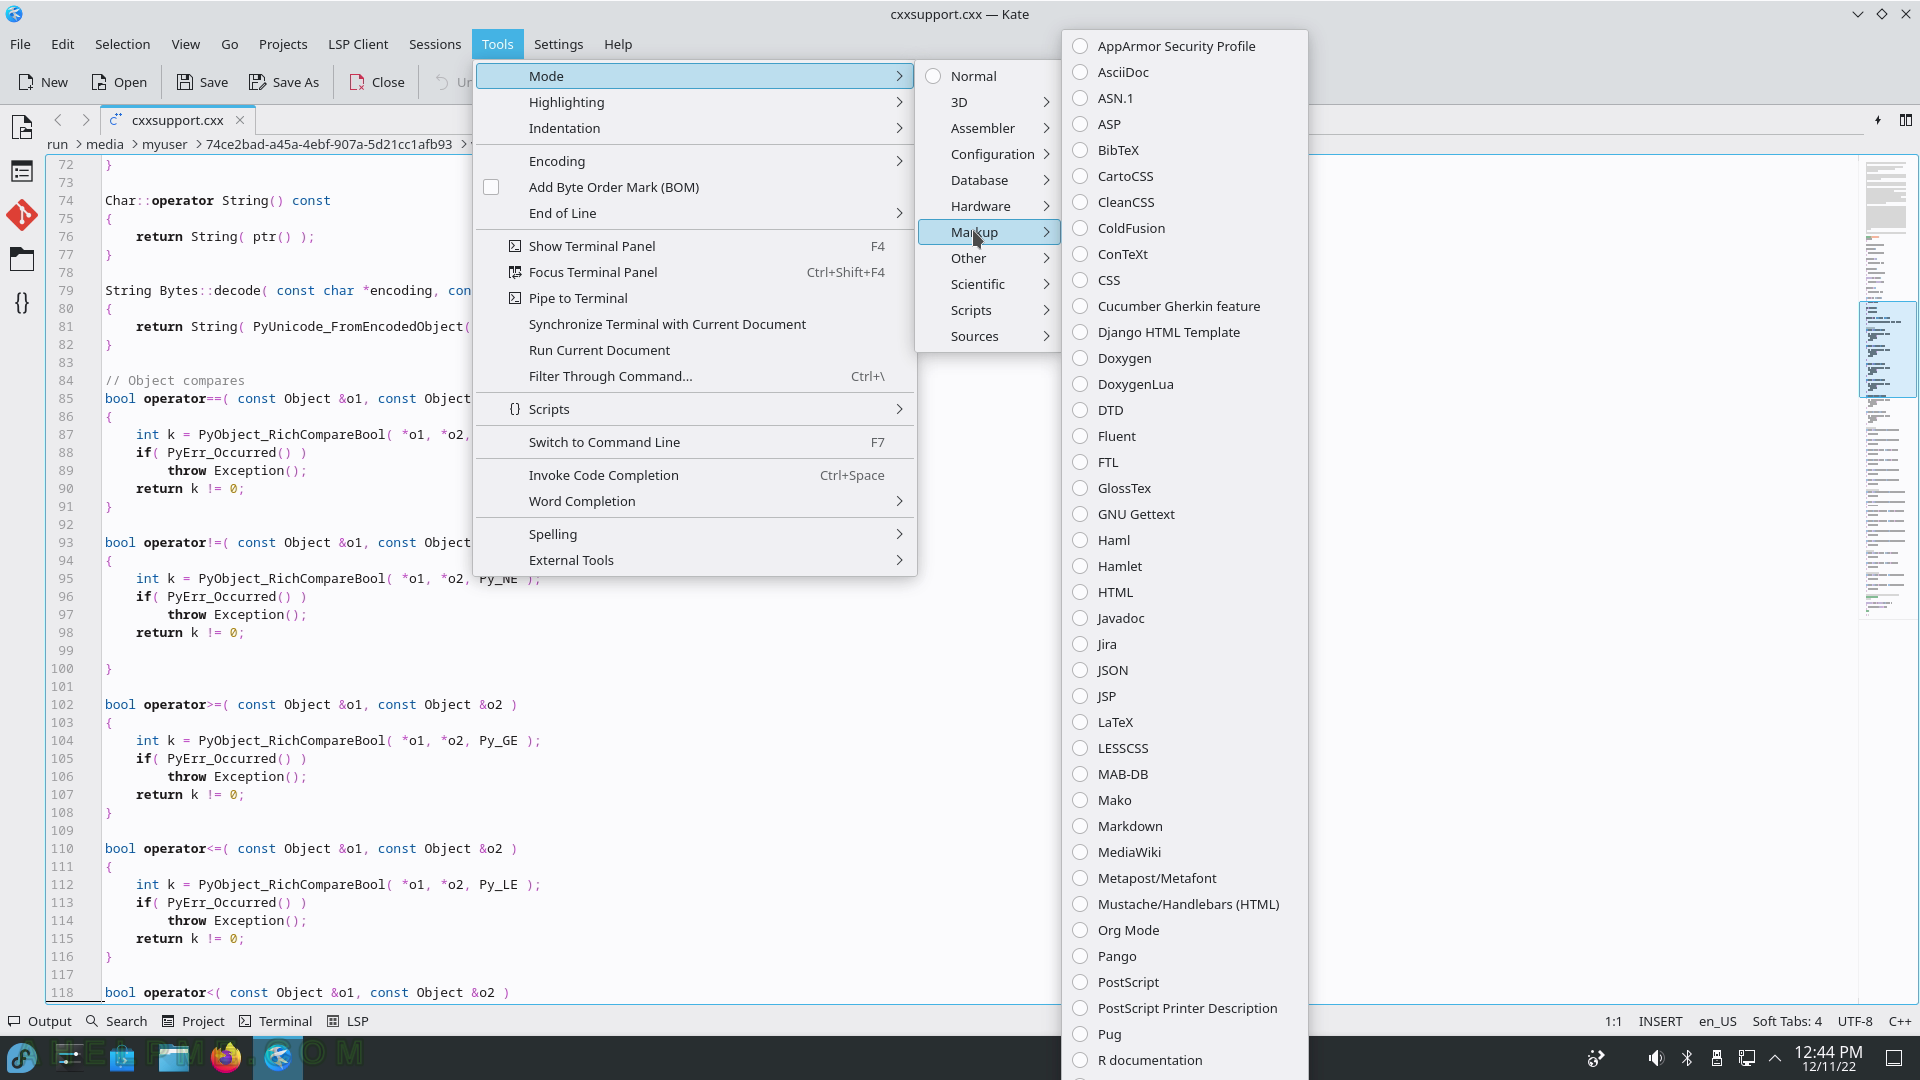Click the Bluetooth tray icon
The height and width of the screenshot is (1080, 1920).
1687,1058
